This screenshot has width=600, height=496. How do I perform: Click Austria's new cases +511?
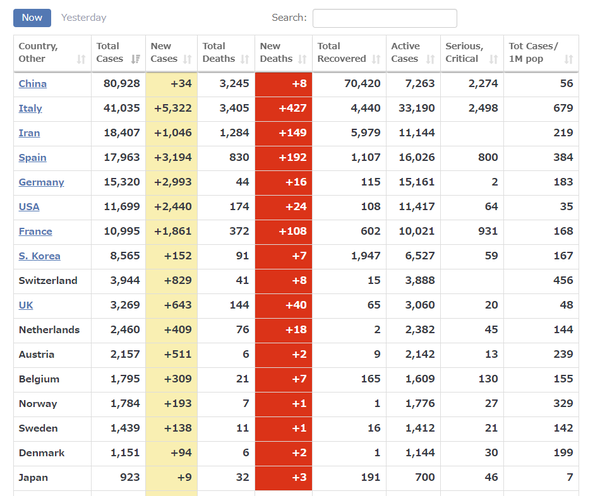[178, 354]
